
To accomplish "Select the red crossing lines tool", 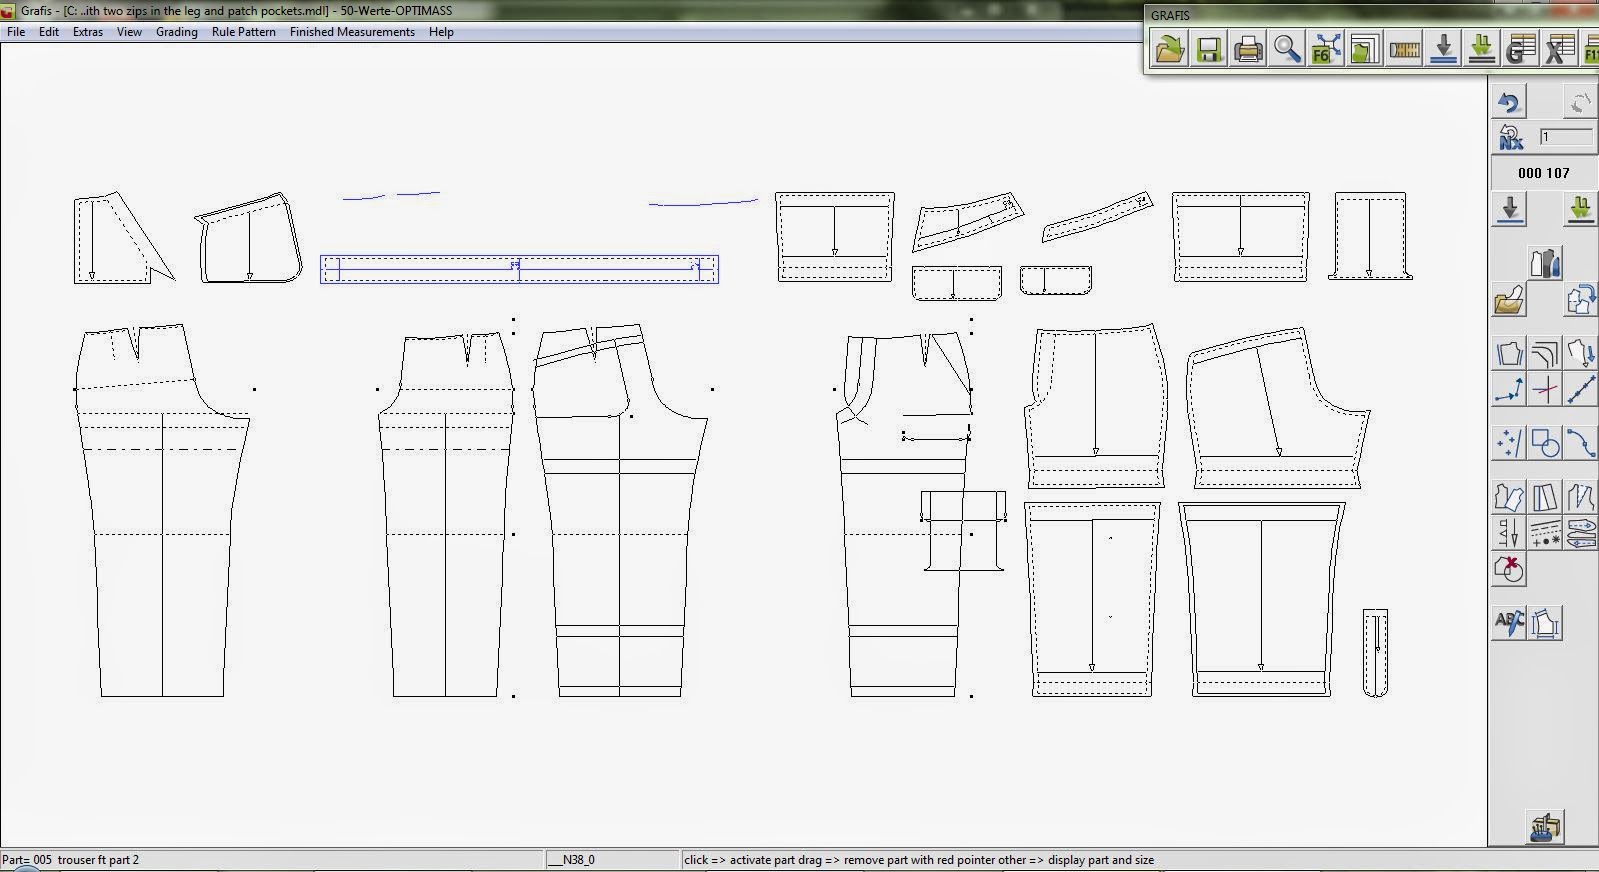I will click(x=1545, y=389).
